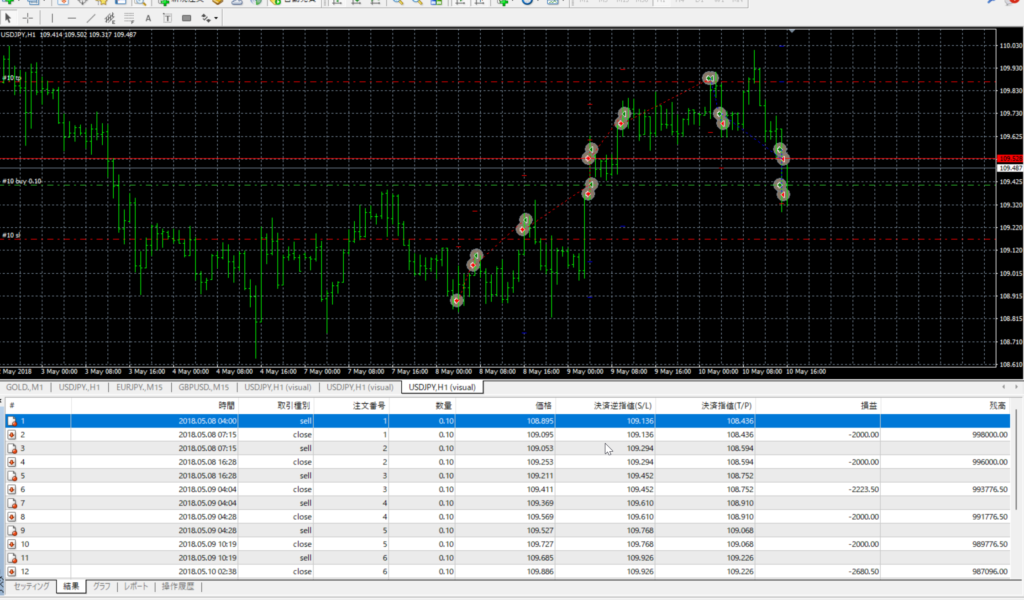1024x600 pixels.
Task: Select the Fibonacci retracement tool
Action: [x=129, y=18]
